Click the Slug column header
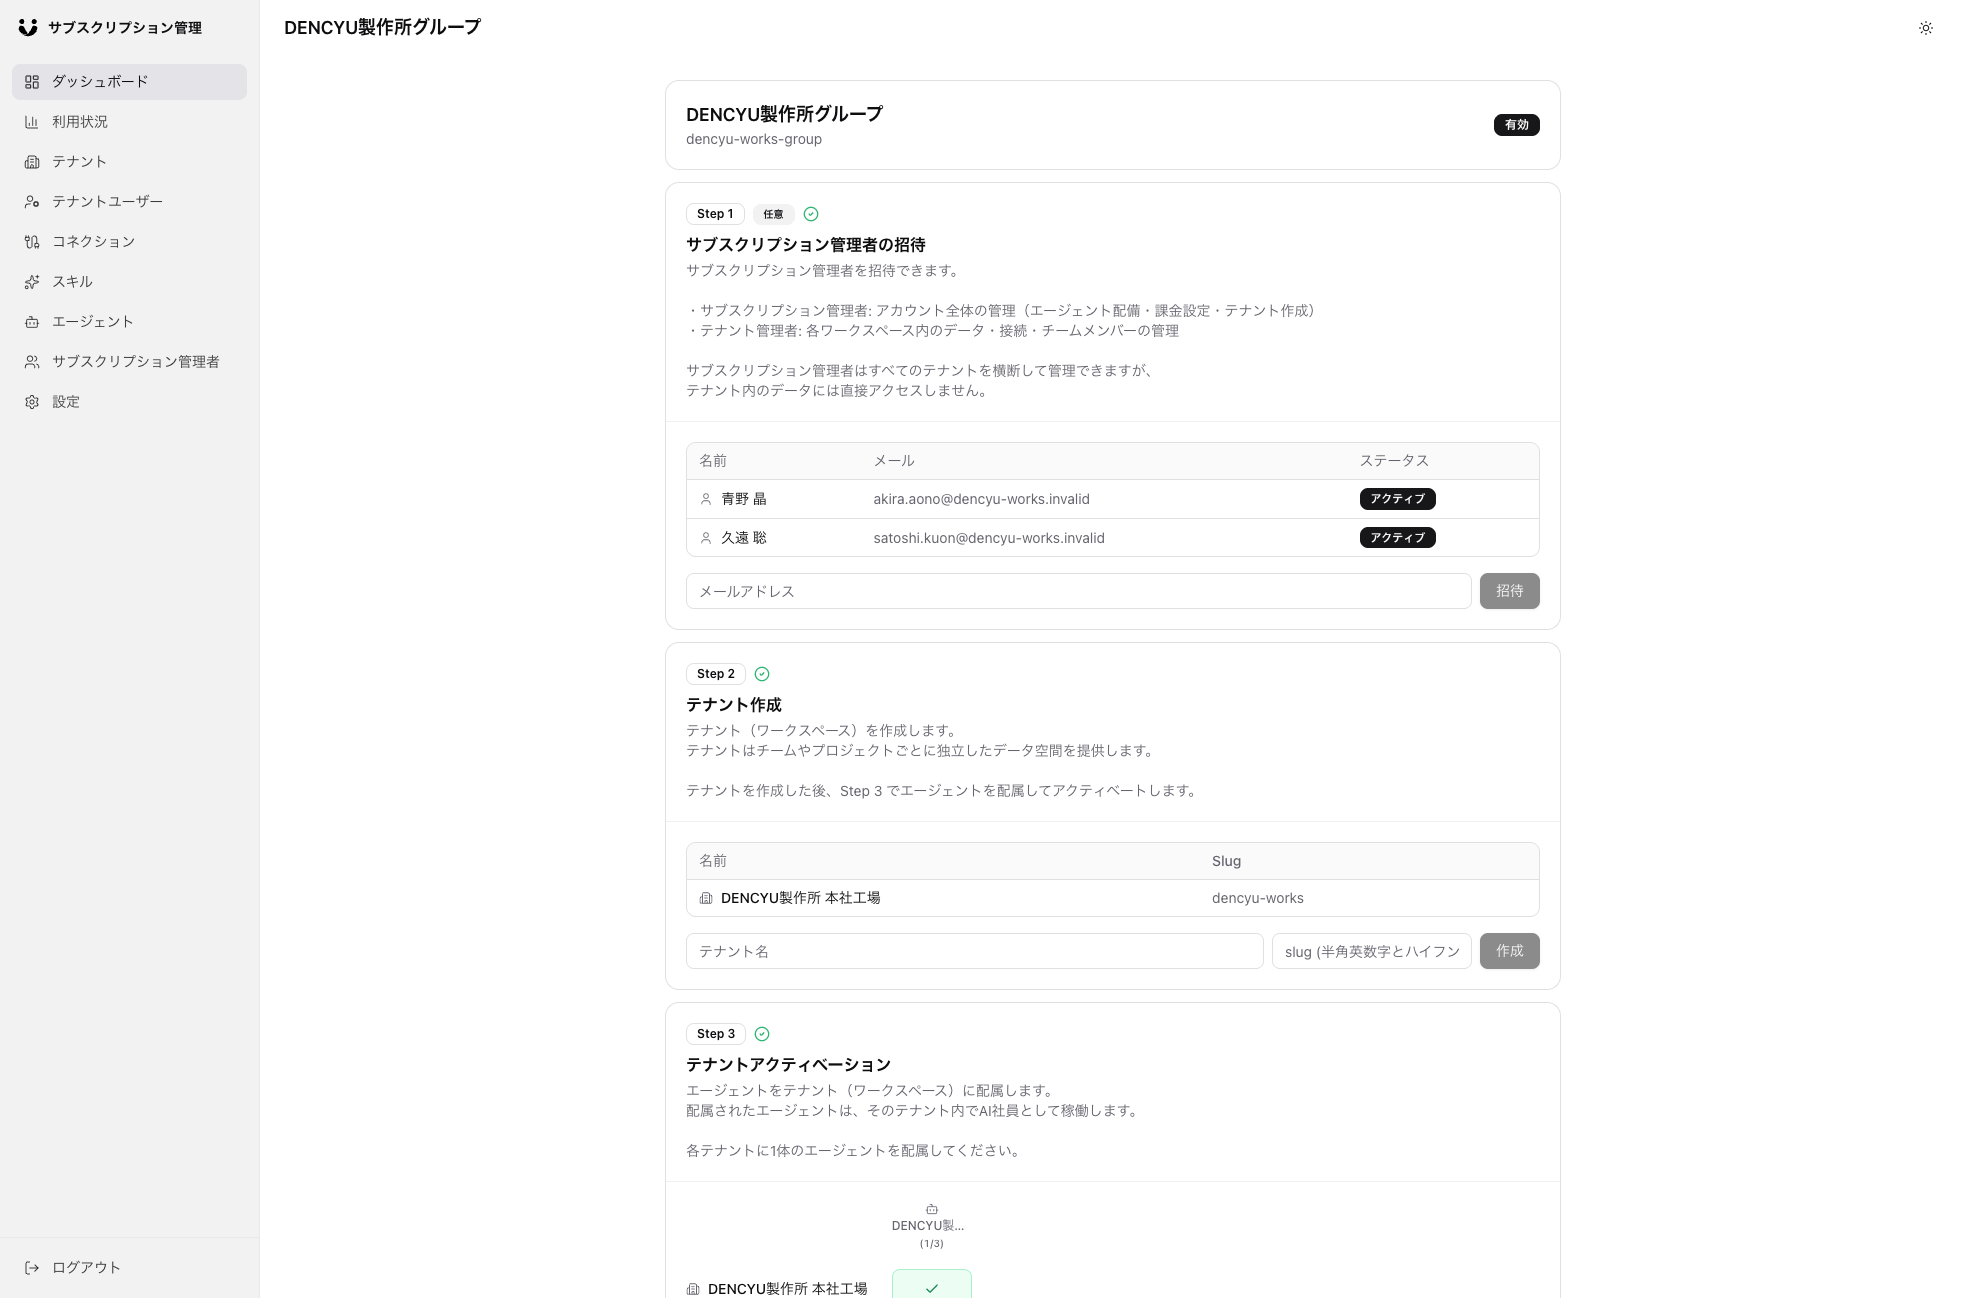Screen dimensions: 1966x1298 (1226, 861)
